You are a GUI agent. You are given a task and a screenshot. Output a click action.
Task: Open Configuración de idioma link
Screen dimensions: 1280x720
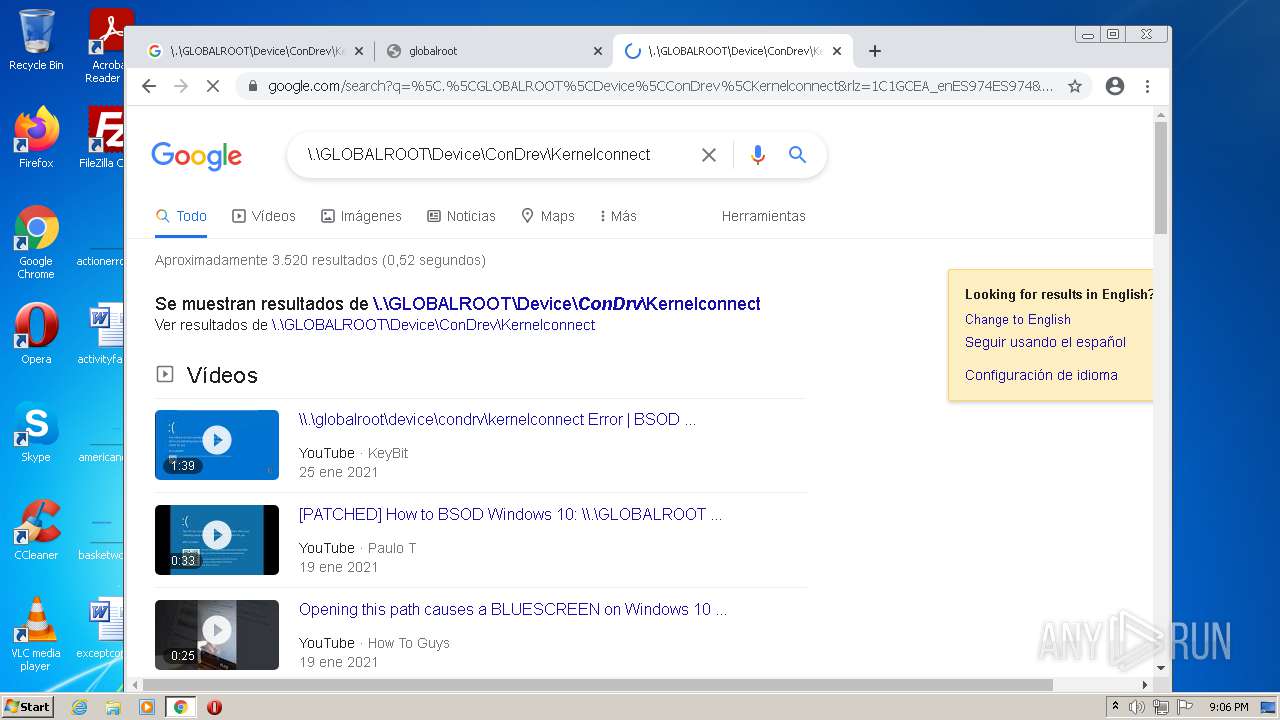[1041, 375]
